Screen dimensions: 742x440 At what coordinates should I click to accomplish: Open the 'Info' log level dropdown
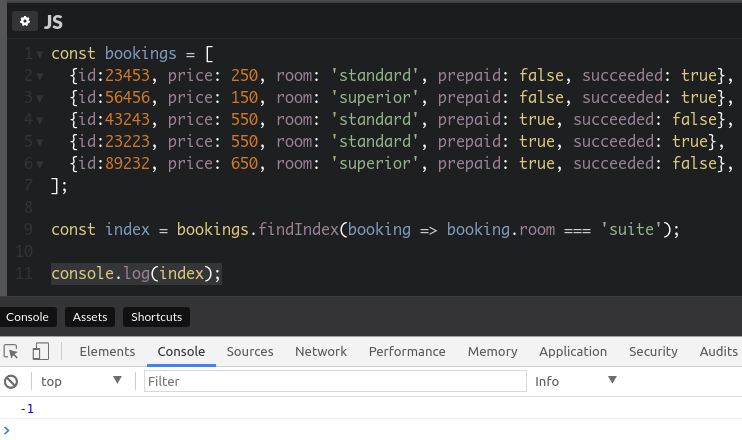tap(576, 381)
